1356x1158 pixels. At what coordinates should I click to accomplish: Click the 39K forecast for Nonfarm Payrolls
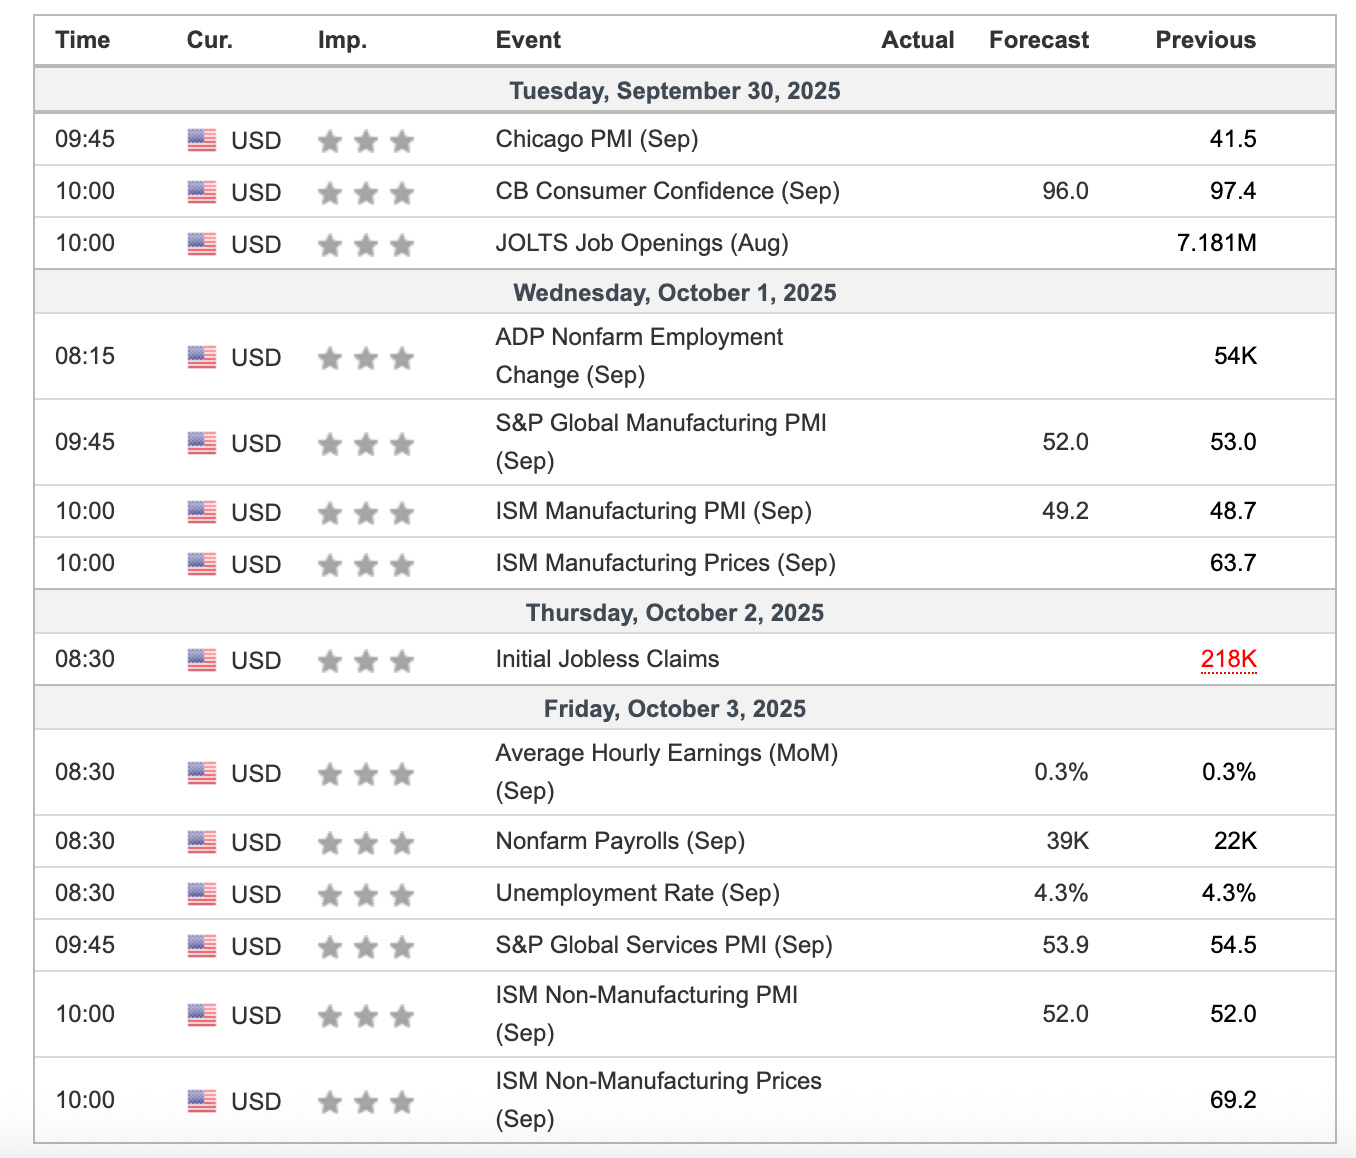click(1068, 841)
